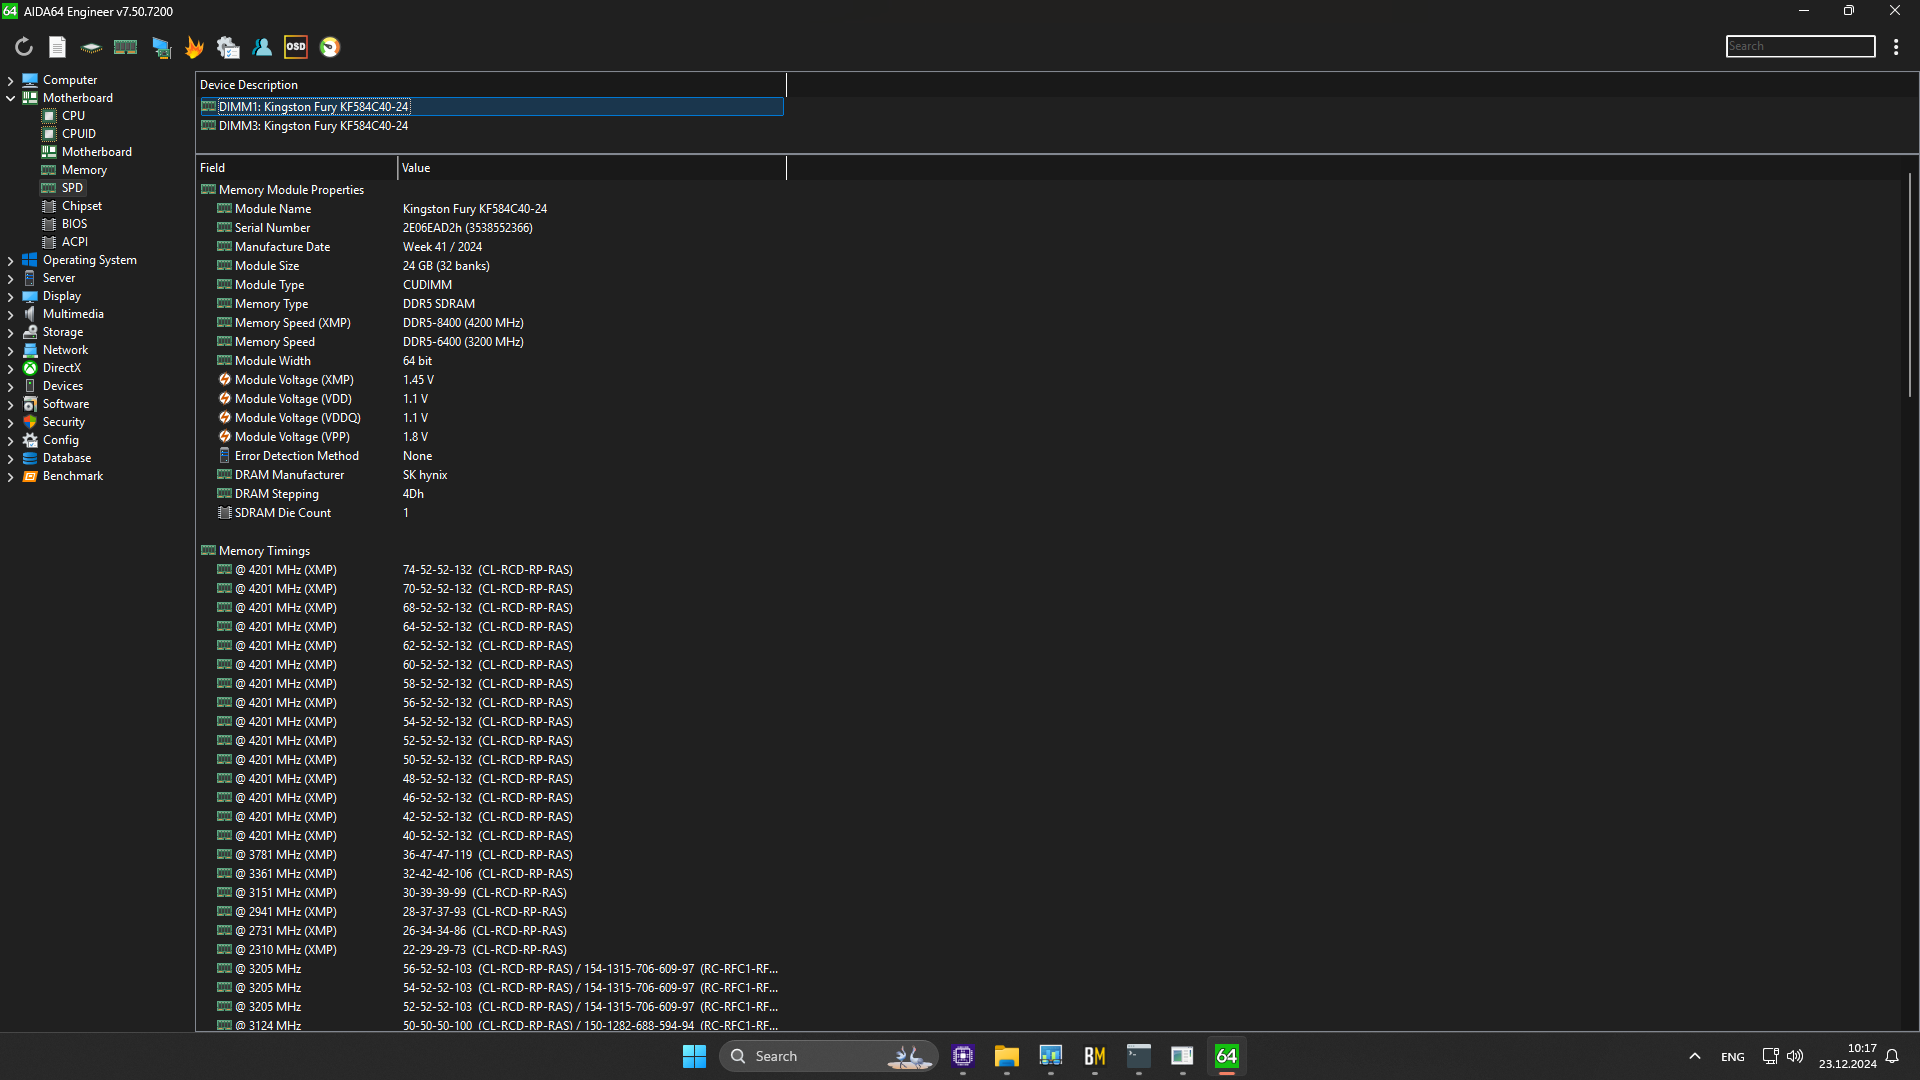
Task: Open the Windows Start menu
Action: click(694, 1056)
